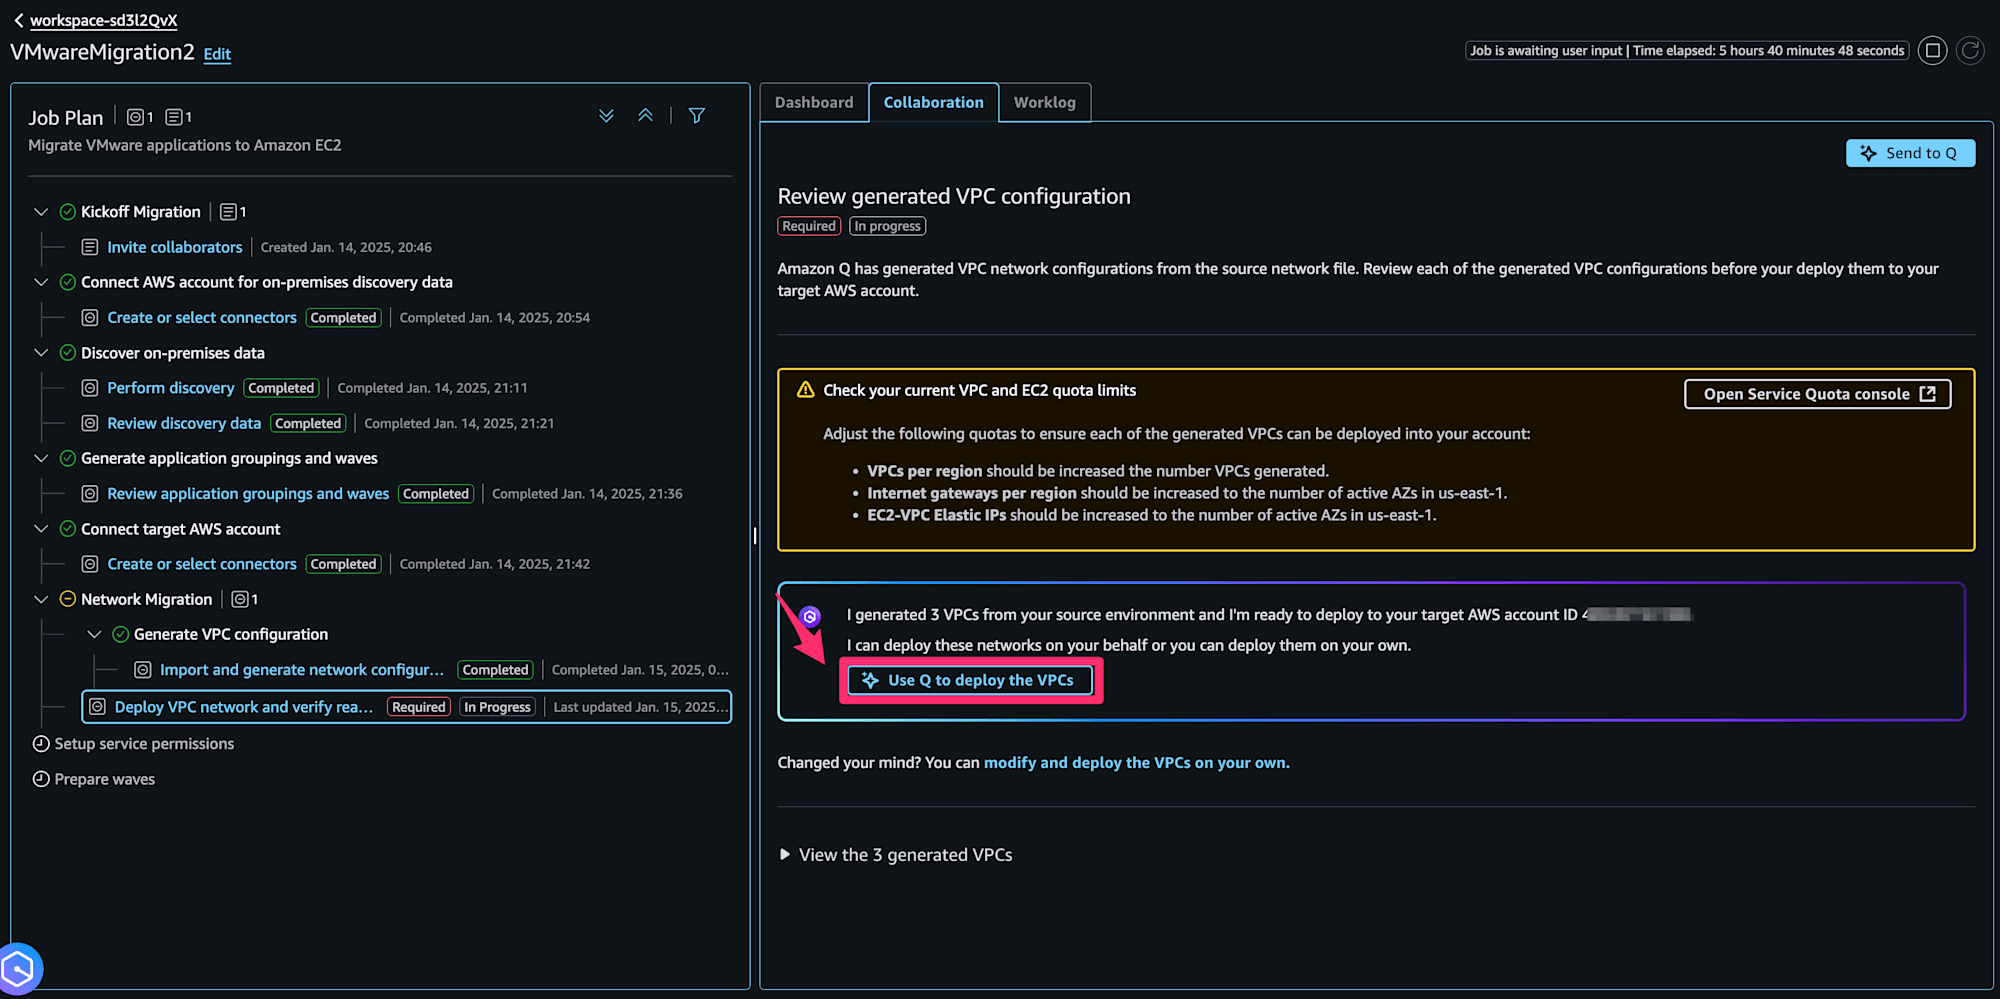This screenshot has width=2000, height=999.
Task: Open Create or select connectors under on-premises discovery
Action: [x=202, y=317]
